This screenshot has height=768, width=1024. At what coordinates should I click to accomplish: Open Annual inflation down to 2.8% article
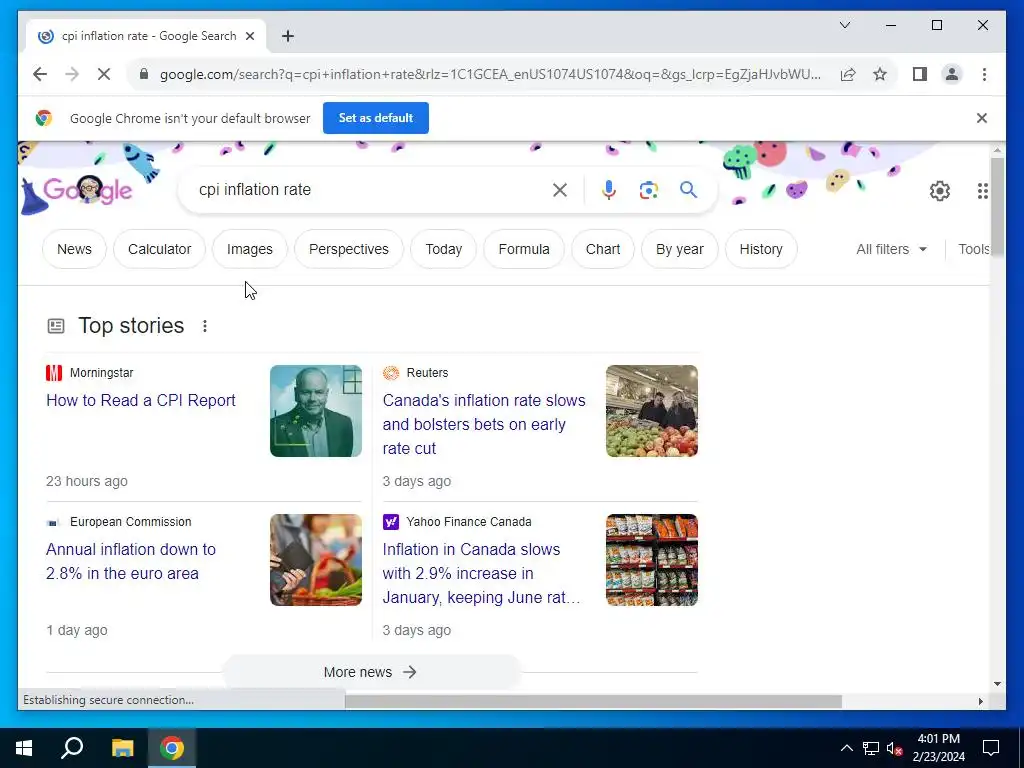pos(131,561)
